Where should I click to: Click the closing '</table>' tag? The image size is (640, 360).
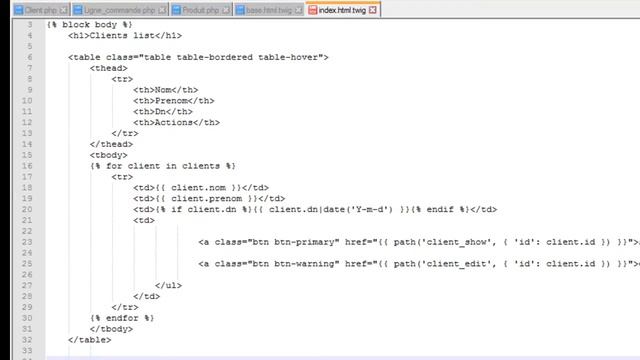(89, 340)
